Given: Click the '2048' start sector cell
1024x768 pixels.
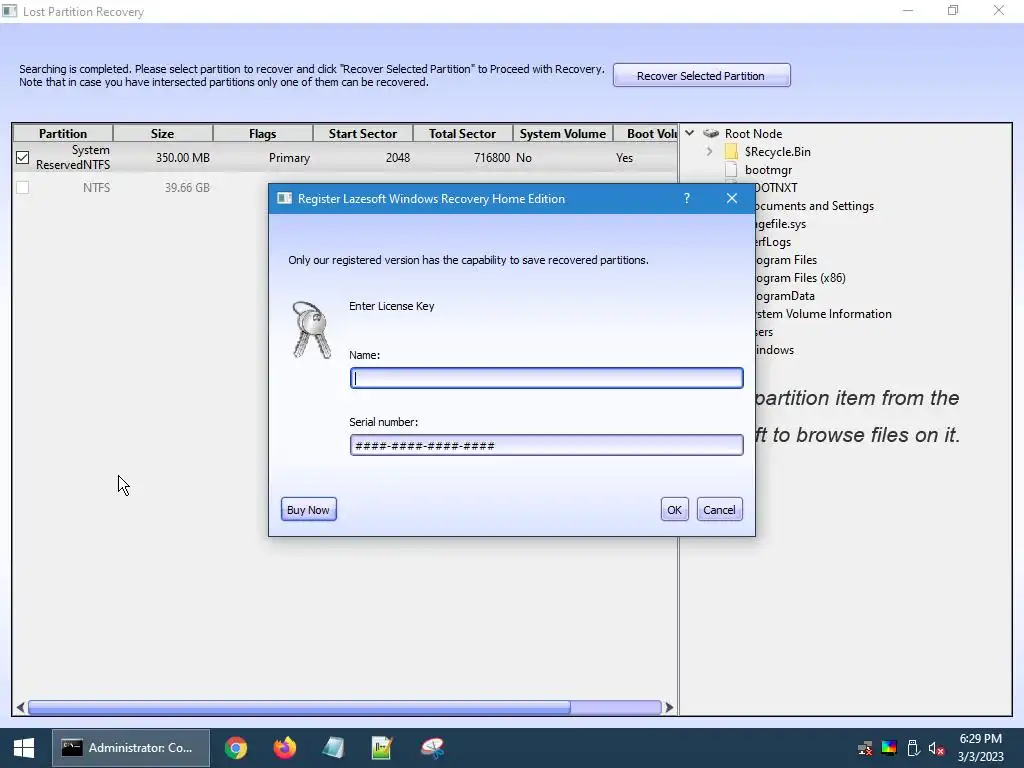Looking at the screenshot, I should (x=398, y=157).
